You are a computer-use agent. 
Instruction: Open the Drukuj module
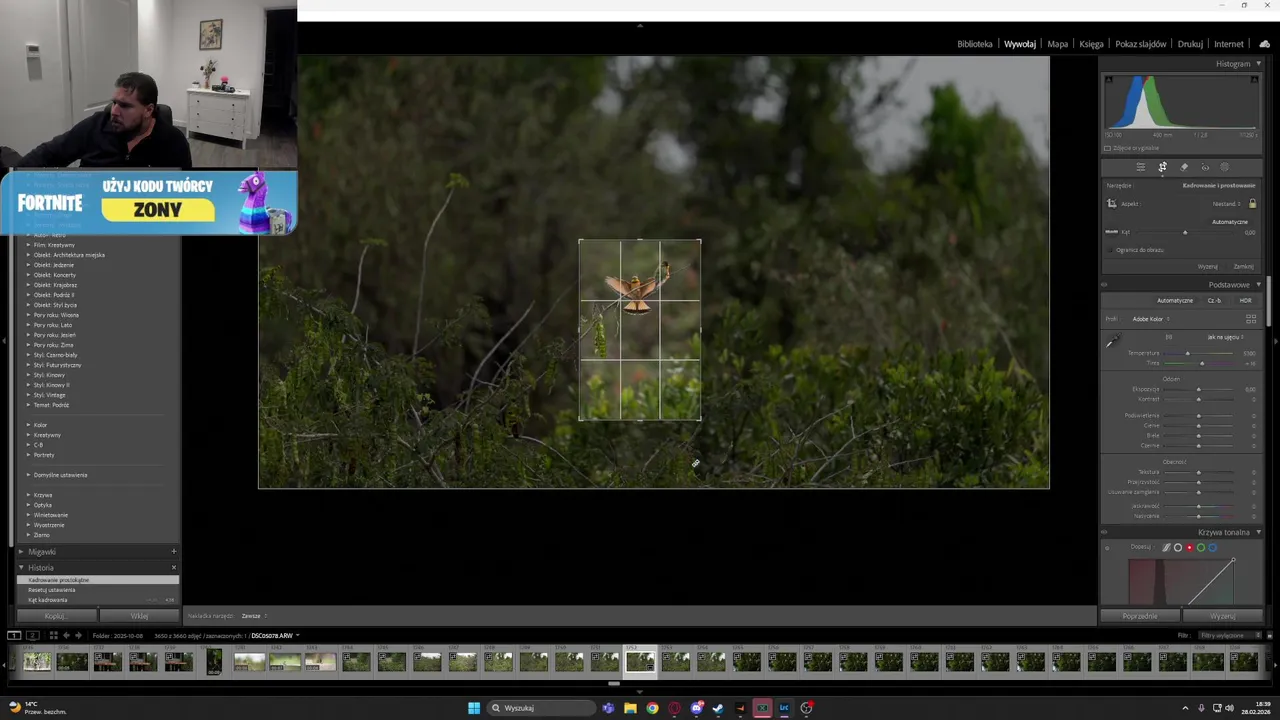(x=1190, y=44)
